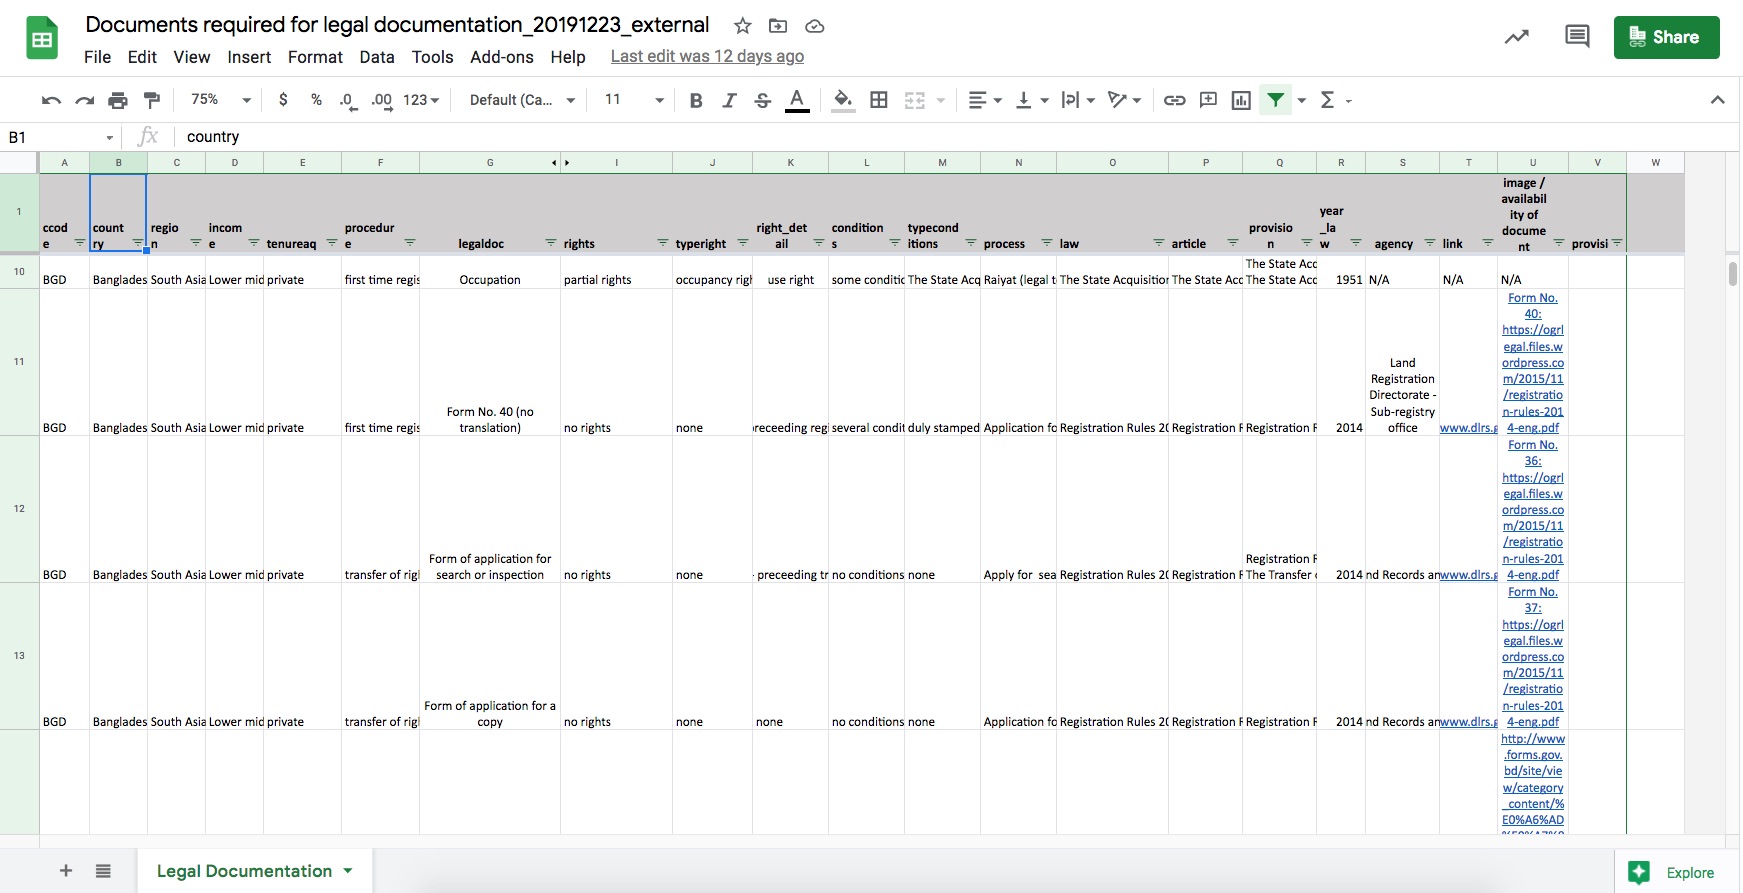1743x893 pixels.
Task: Open the Edit menu
Action: (x=142, y=57)
